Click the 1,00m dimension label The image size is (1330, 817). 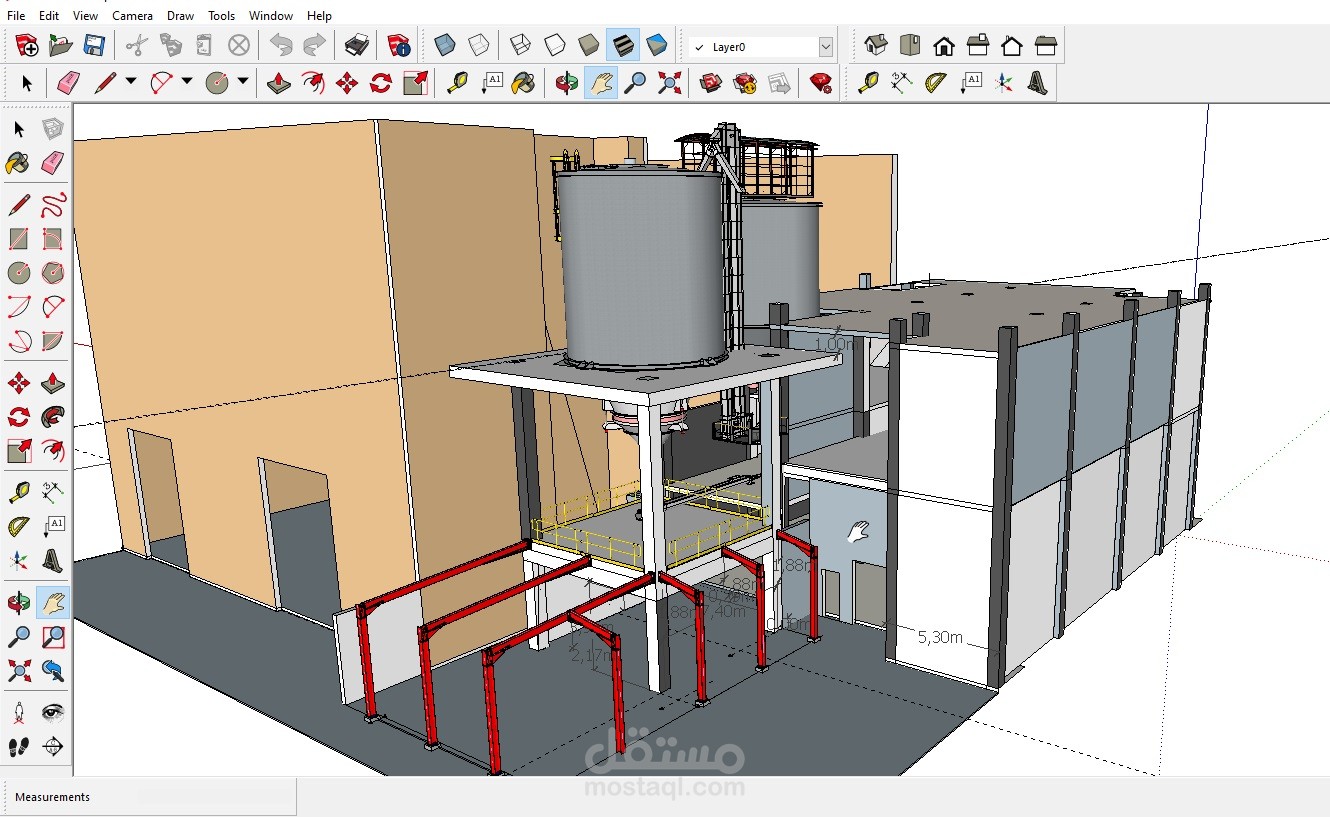(834, 344)
